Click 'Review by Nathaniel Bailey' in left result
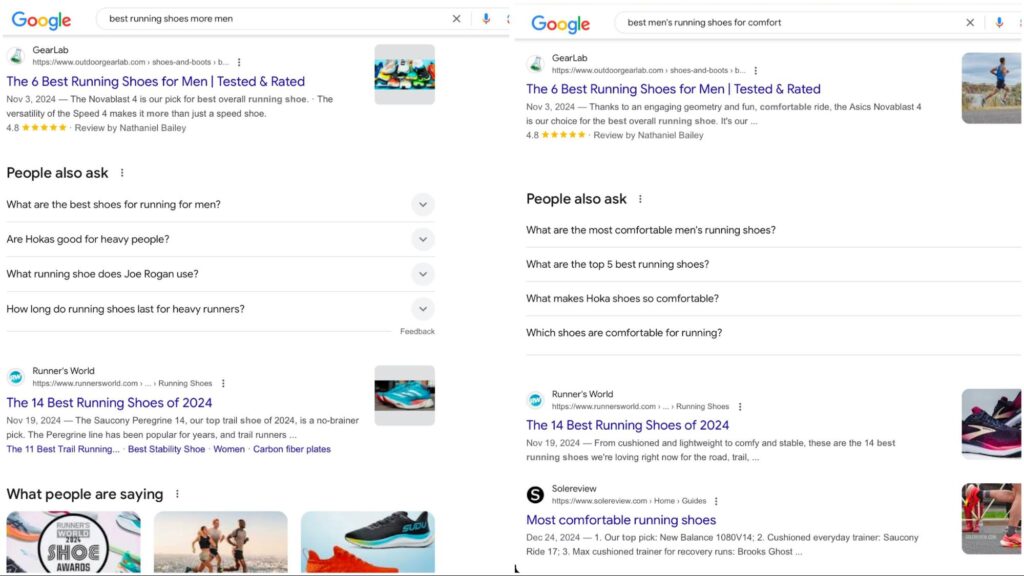This screenshot has height=576, width=1024. [130, 128]
